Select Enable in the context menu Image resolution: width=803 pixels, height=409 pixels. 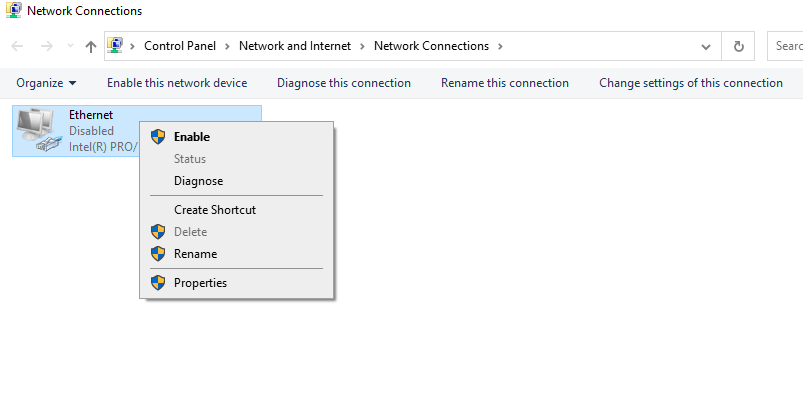point(191,137)
